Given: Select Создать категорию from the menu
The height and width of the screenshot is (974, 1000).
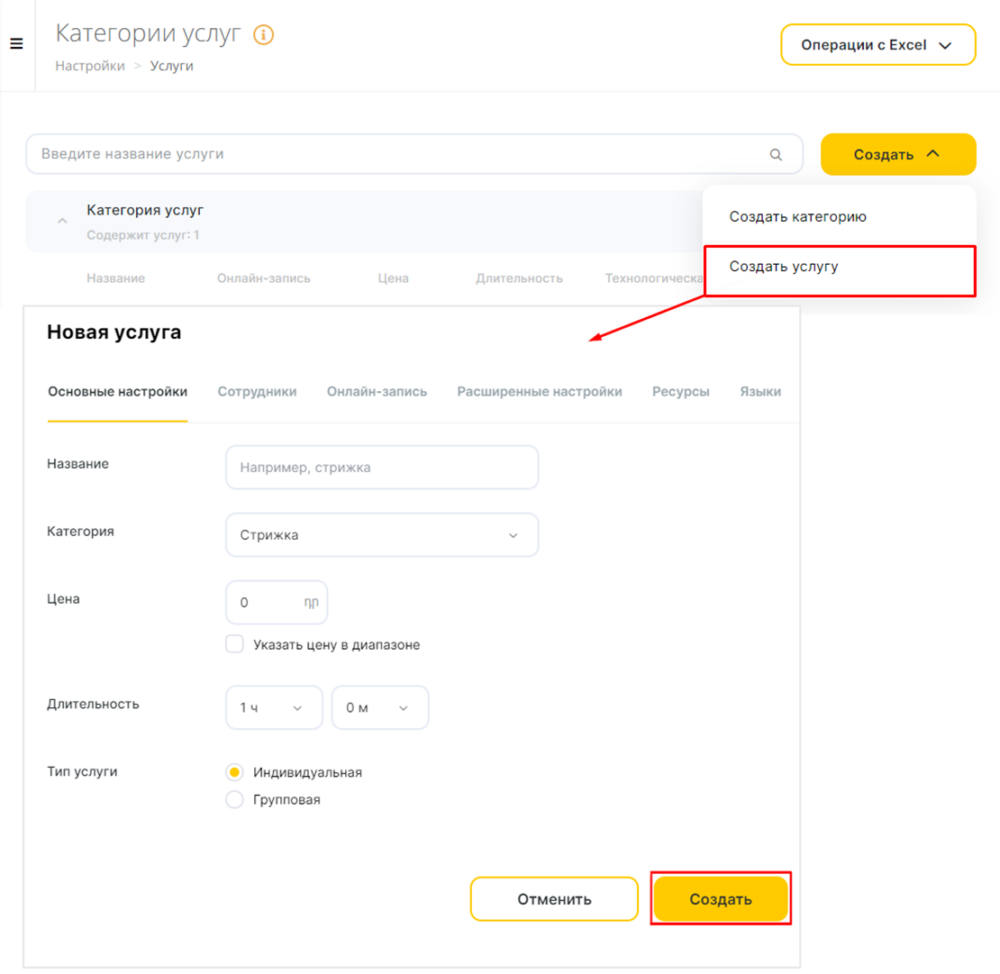Looking at the screenshot, I should (798, 217).
